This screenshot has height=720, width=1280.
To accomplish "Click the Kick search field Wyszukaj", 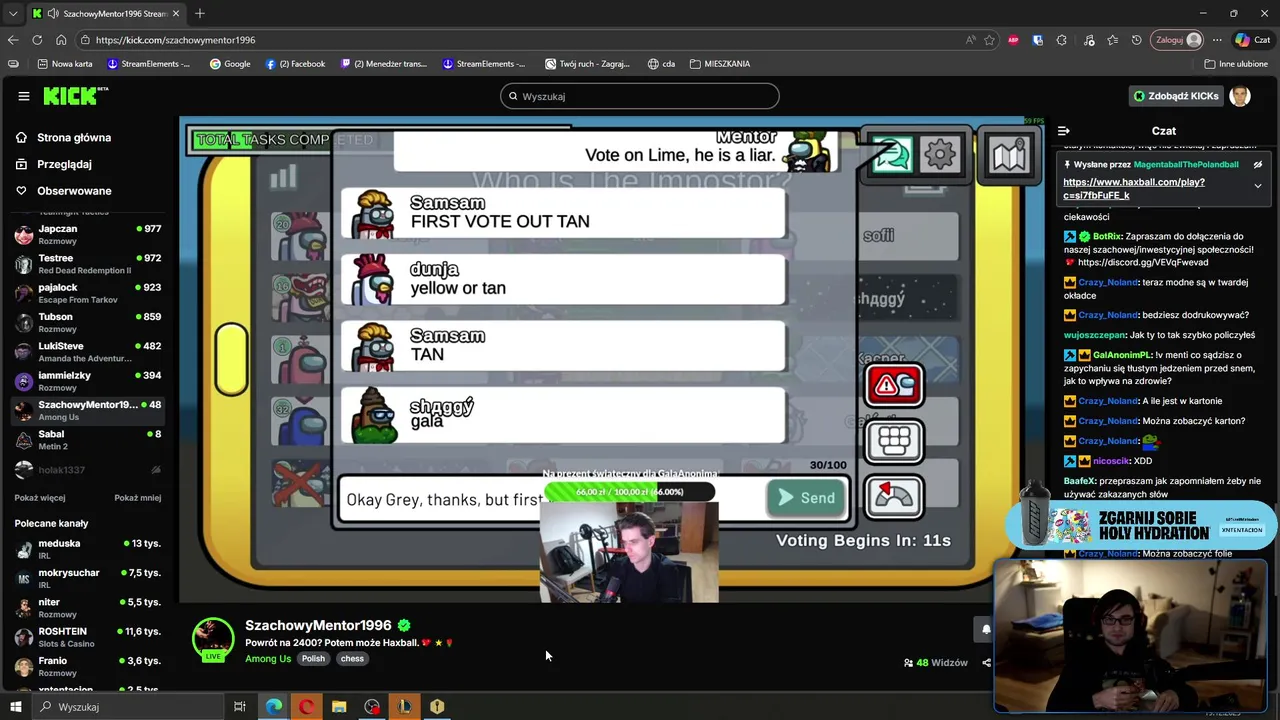I will 640,96.
